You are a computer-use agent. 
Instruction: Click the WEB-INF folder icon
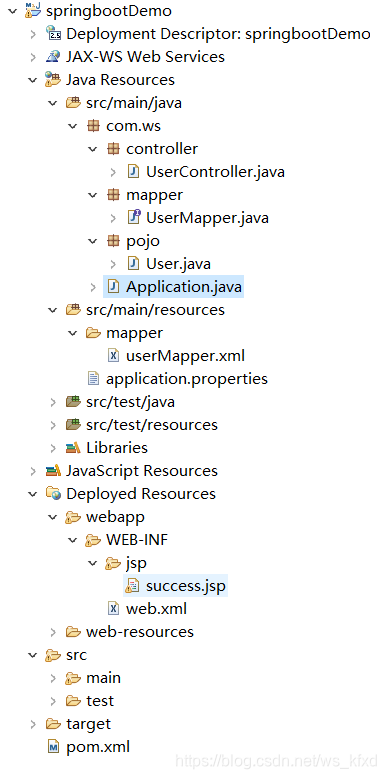pos(93,540)
